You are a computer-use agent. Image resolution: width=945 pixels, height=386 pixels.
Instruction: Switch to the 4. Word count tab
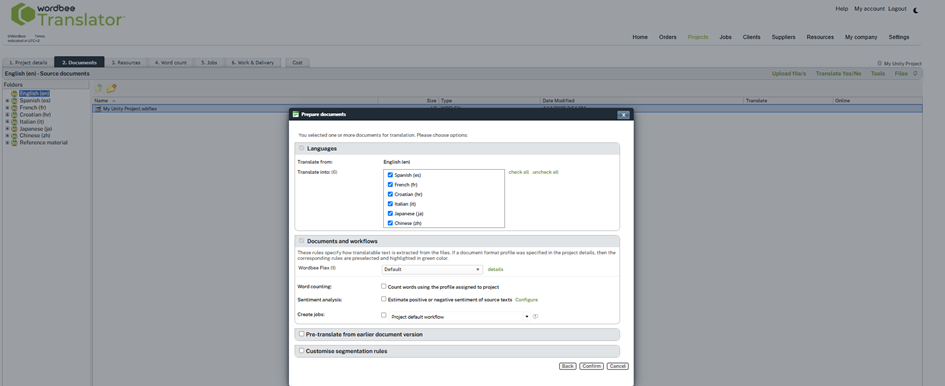point(171,62)
